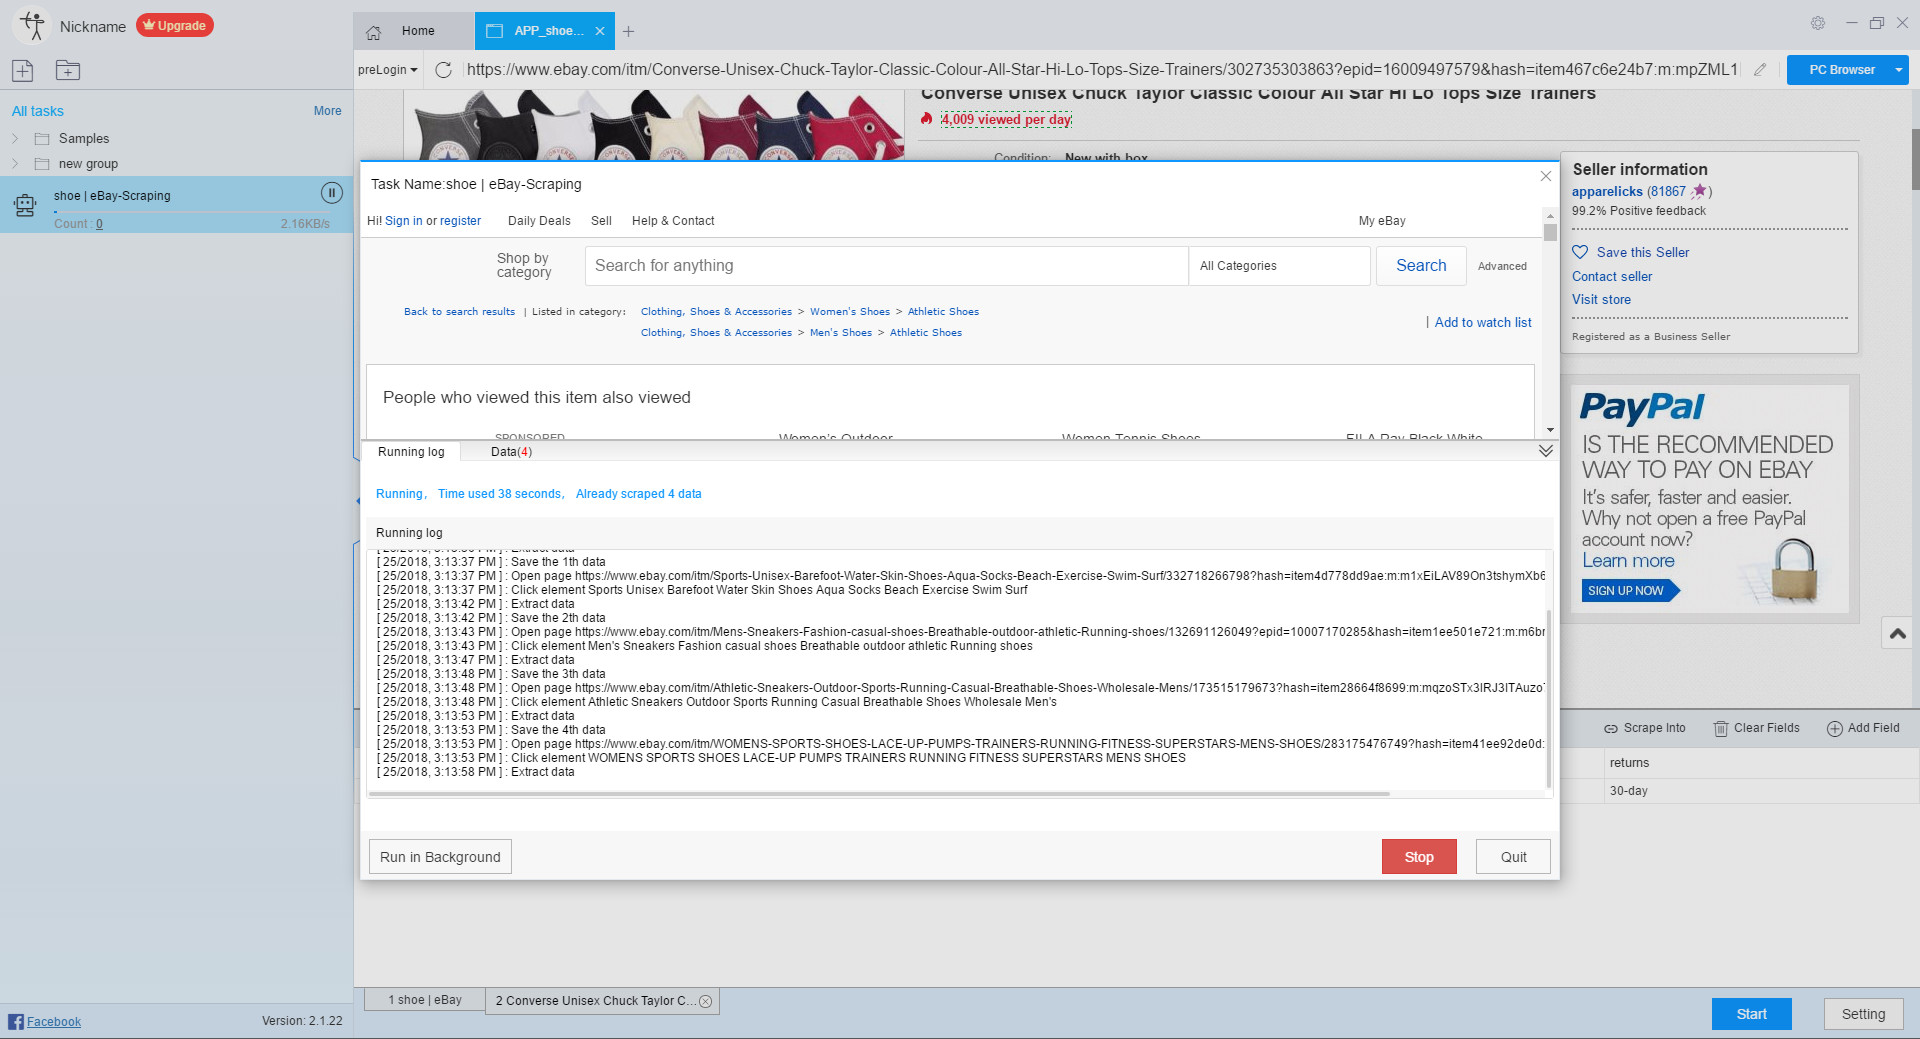1920x1039 pixels.
Task: Open the Sell menu item
Action: coord(601,221)
